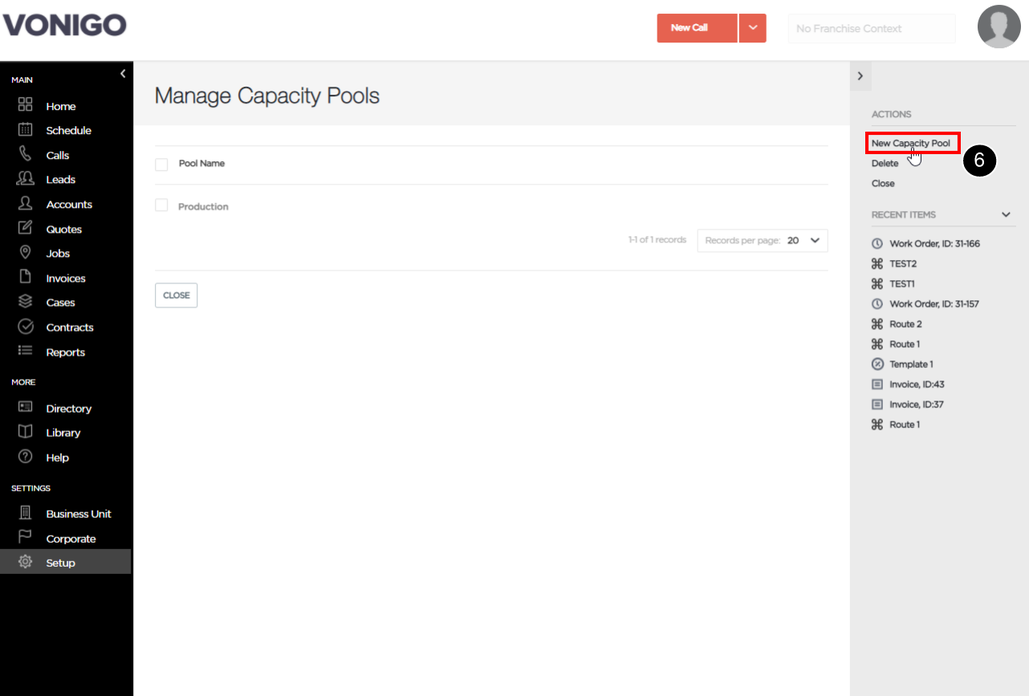The image size is (1029, 696).
Task: Open Leads via its people icon
Action: pyautogui.click(x=25, y=178)
